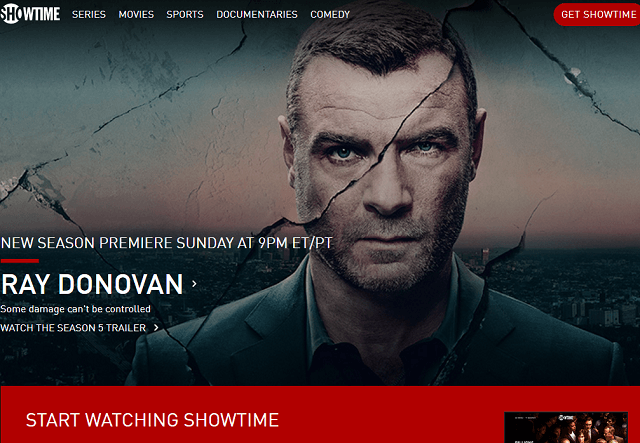The image size is (640, 443).
Task: Click the red Get Showtime button
Action: coord(597,14)
